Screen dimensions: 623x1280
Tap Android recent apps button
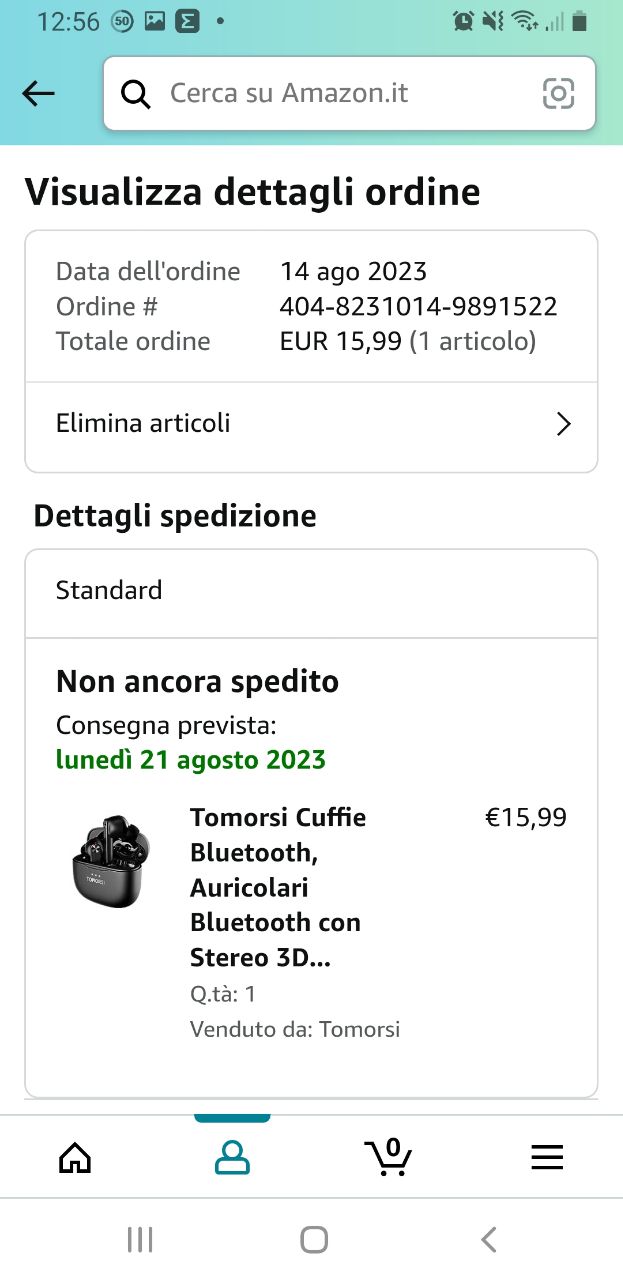[140, 1240]
